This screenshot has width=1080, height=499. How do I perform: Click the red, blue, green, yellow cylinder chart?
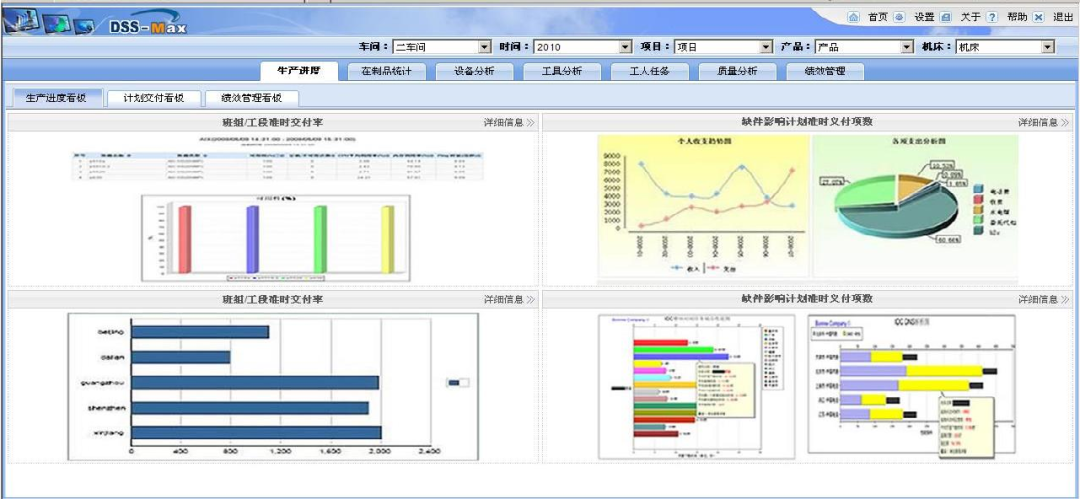[x=276, y=238]
